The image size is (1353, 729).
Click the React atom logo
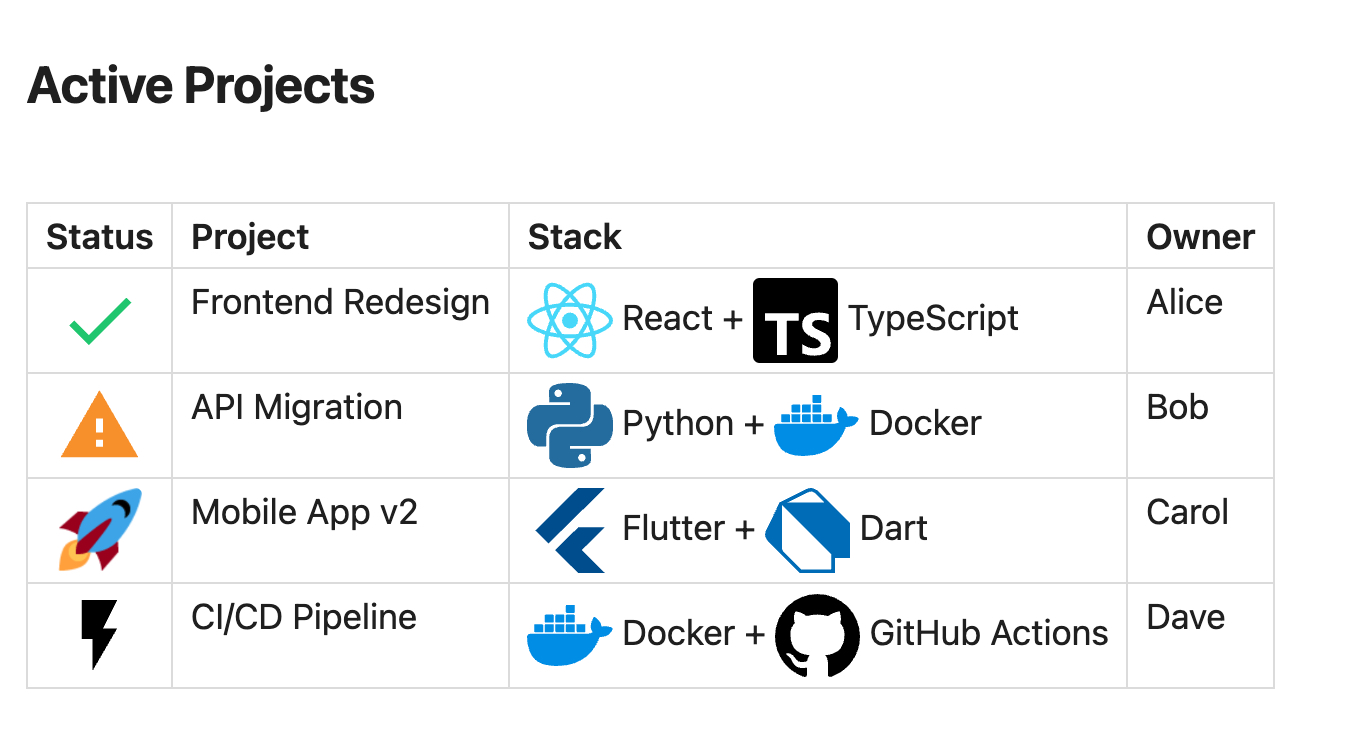pyautogui.click(x=570, y=320)
